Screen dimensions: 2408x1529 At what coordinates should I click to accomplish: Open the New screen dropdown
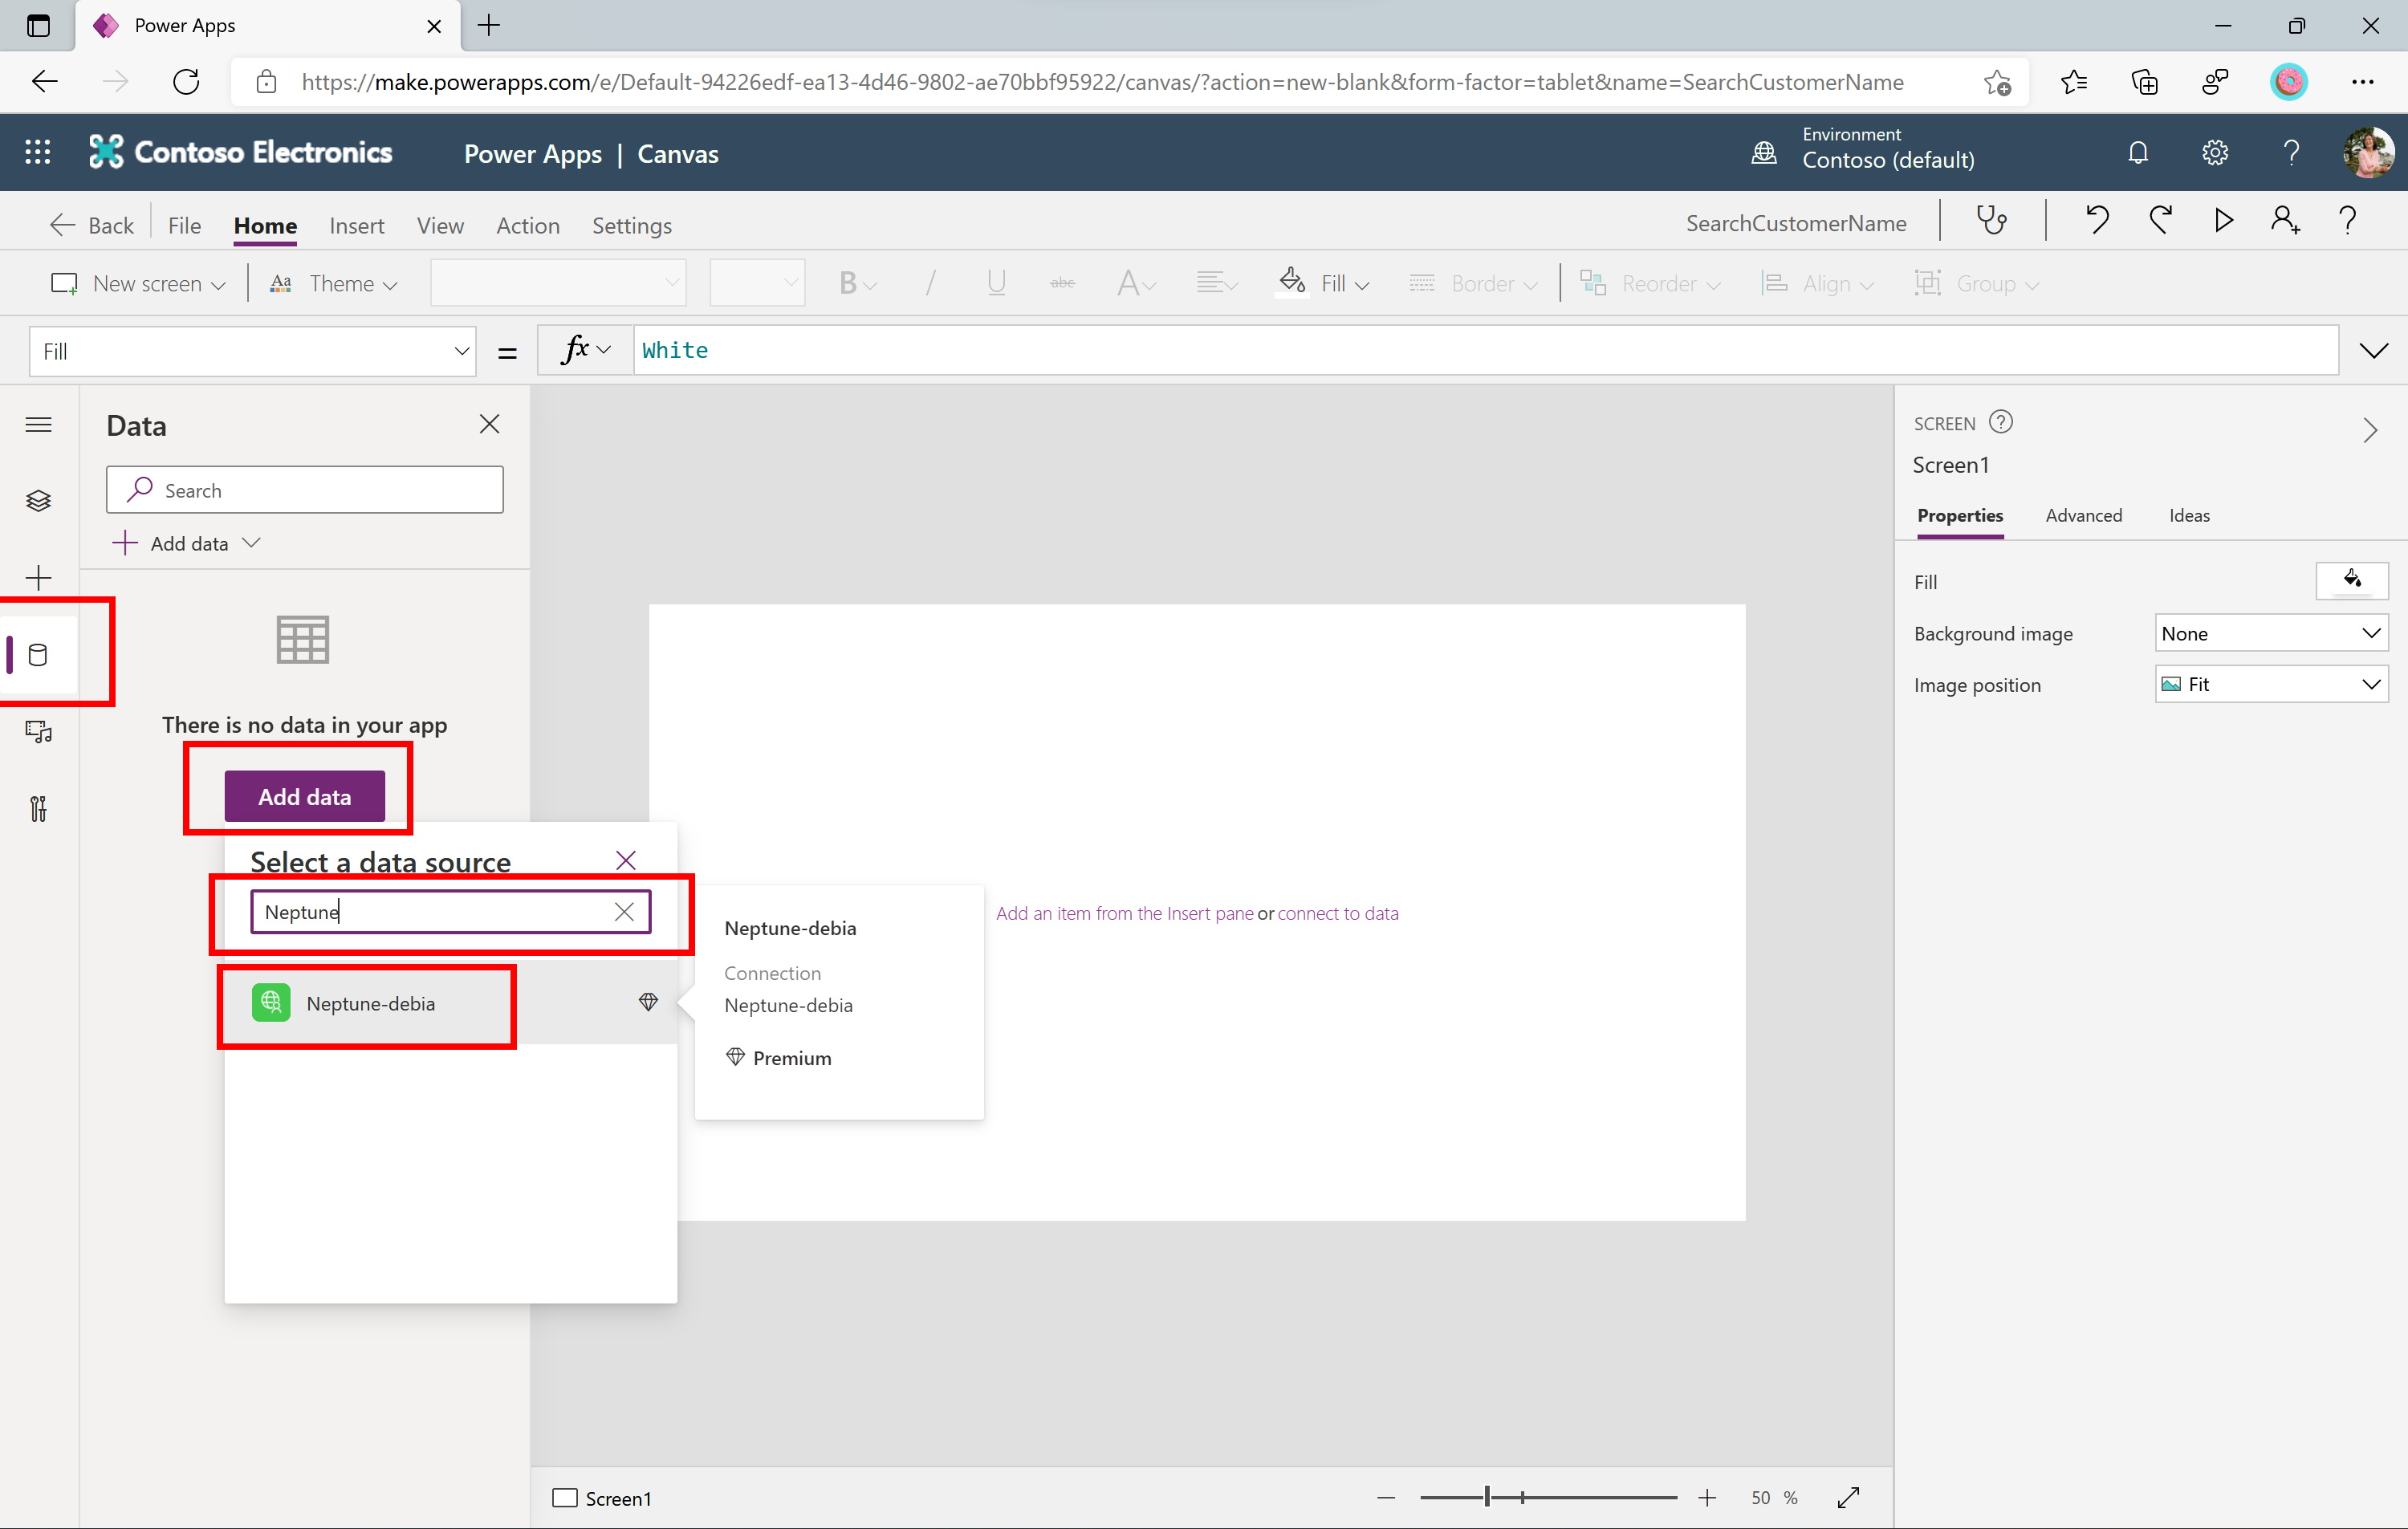point(138,284)
